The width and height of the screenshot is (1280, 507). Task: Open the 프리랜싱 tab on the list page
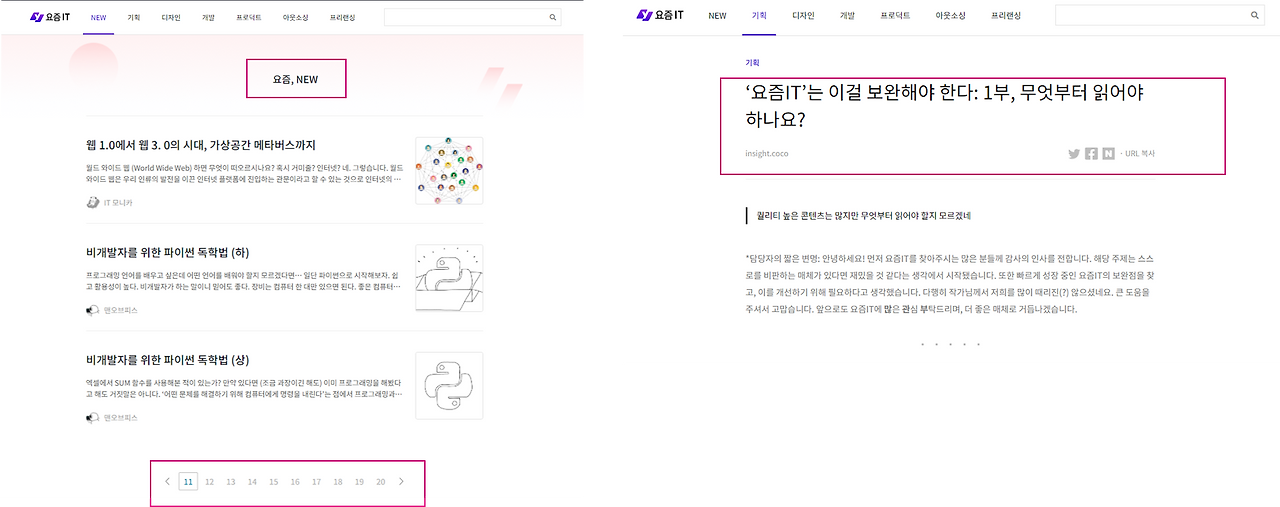point(343,18)
